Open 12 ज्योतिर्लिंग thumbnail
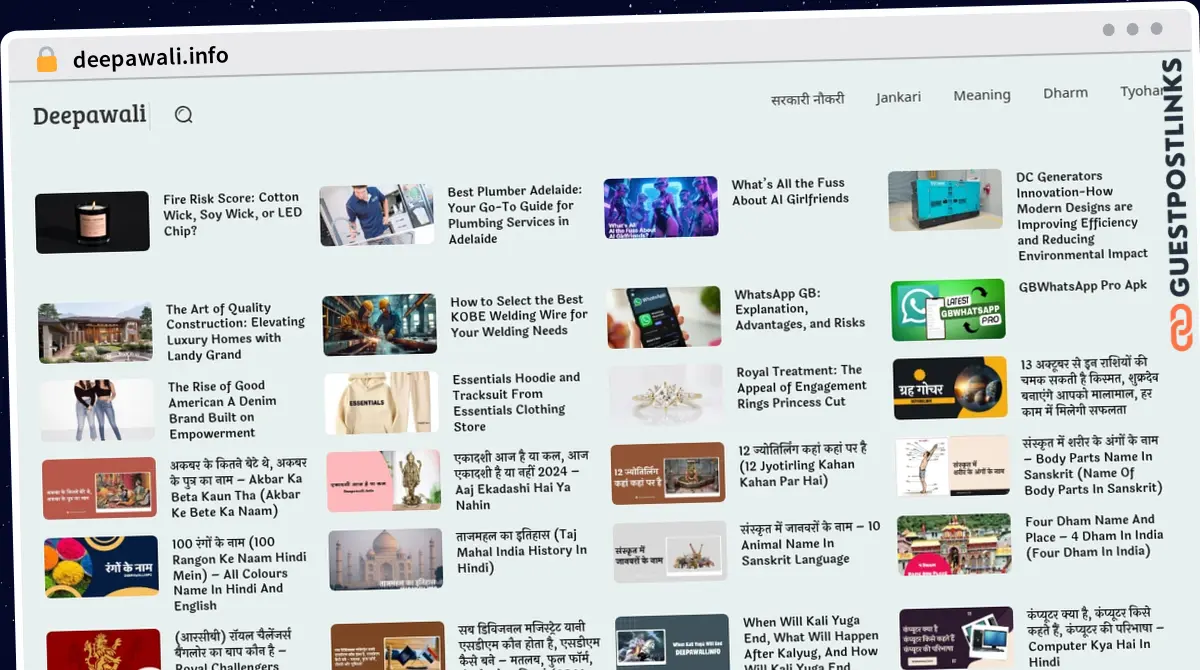Viewport: 1200px width, 670px height. [x=668, y=473]
